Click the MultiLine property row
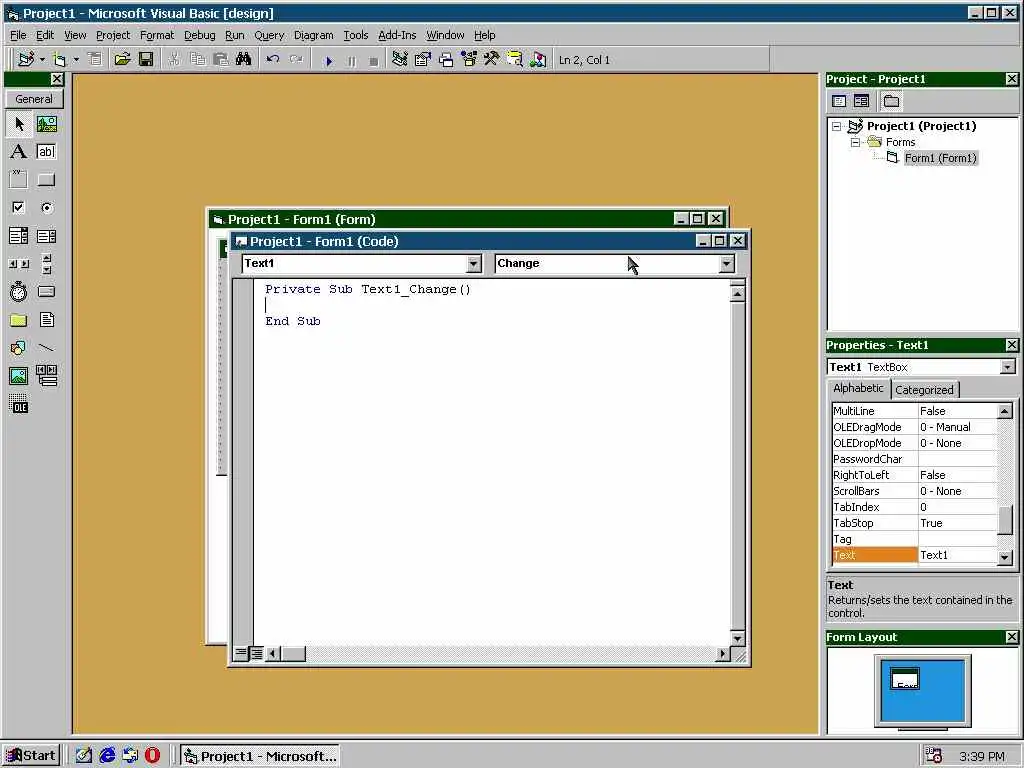Viewport: 1024px width, 768px height. [x=914, y=411]
